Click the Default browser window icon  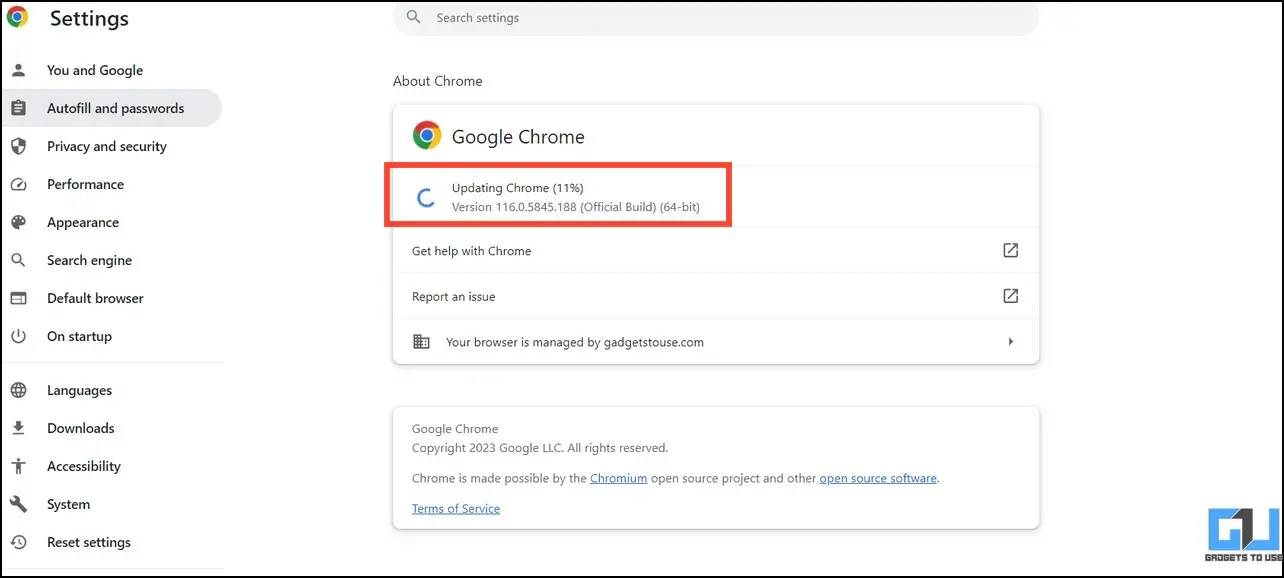tap(18, 298)
